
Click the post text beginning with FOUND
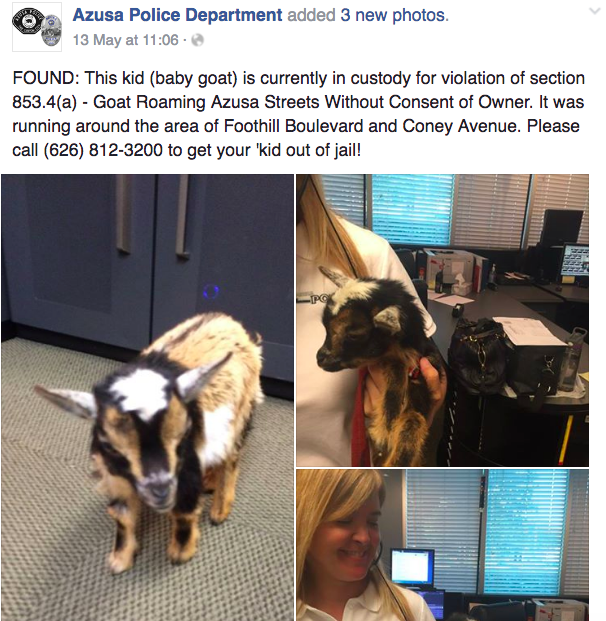point(298,114)
